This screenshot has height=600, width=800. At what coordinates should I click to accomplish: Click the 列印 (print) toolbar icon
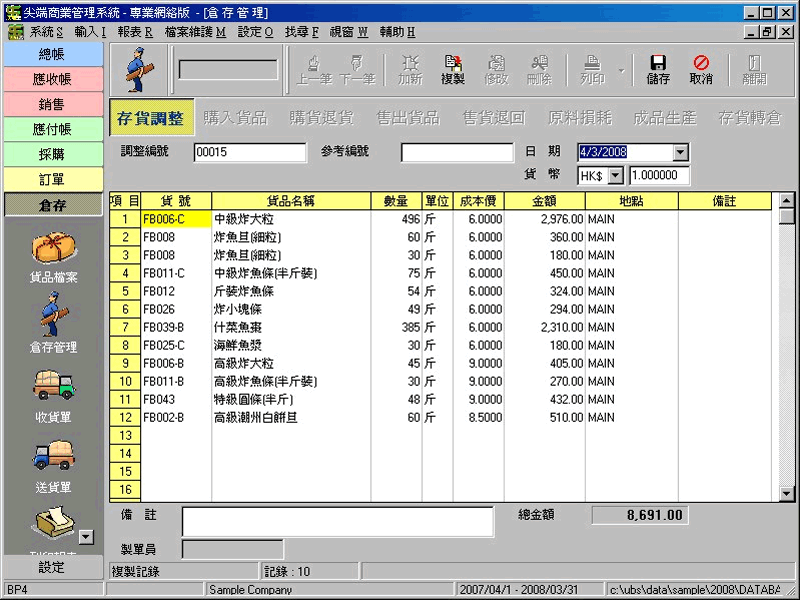593,69
